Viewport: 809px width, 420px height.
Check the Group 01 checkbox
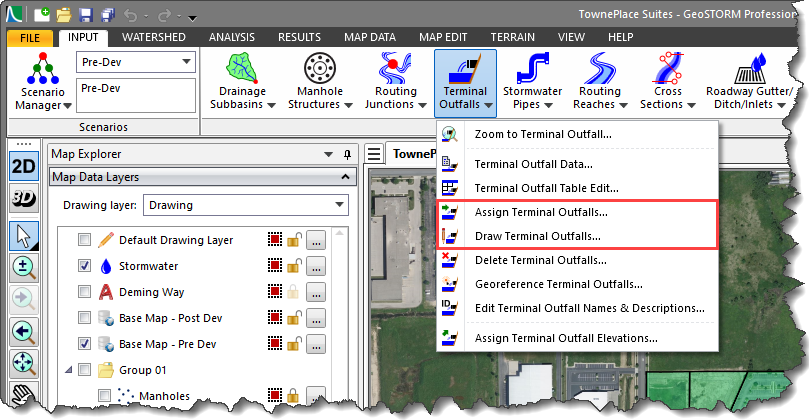(84, 369)
